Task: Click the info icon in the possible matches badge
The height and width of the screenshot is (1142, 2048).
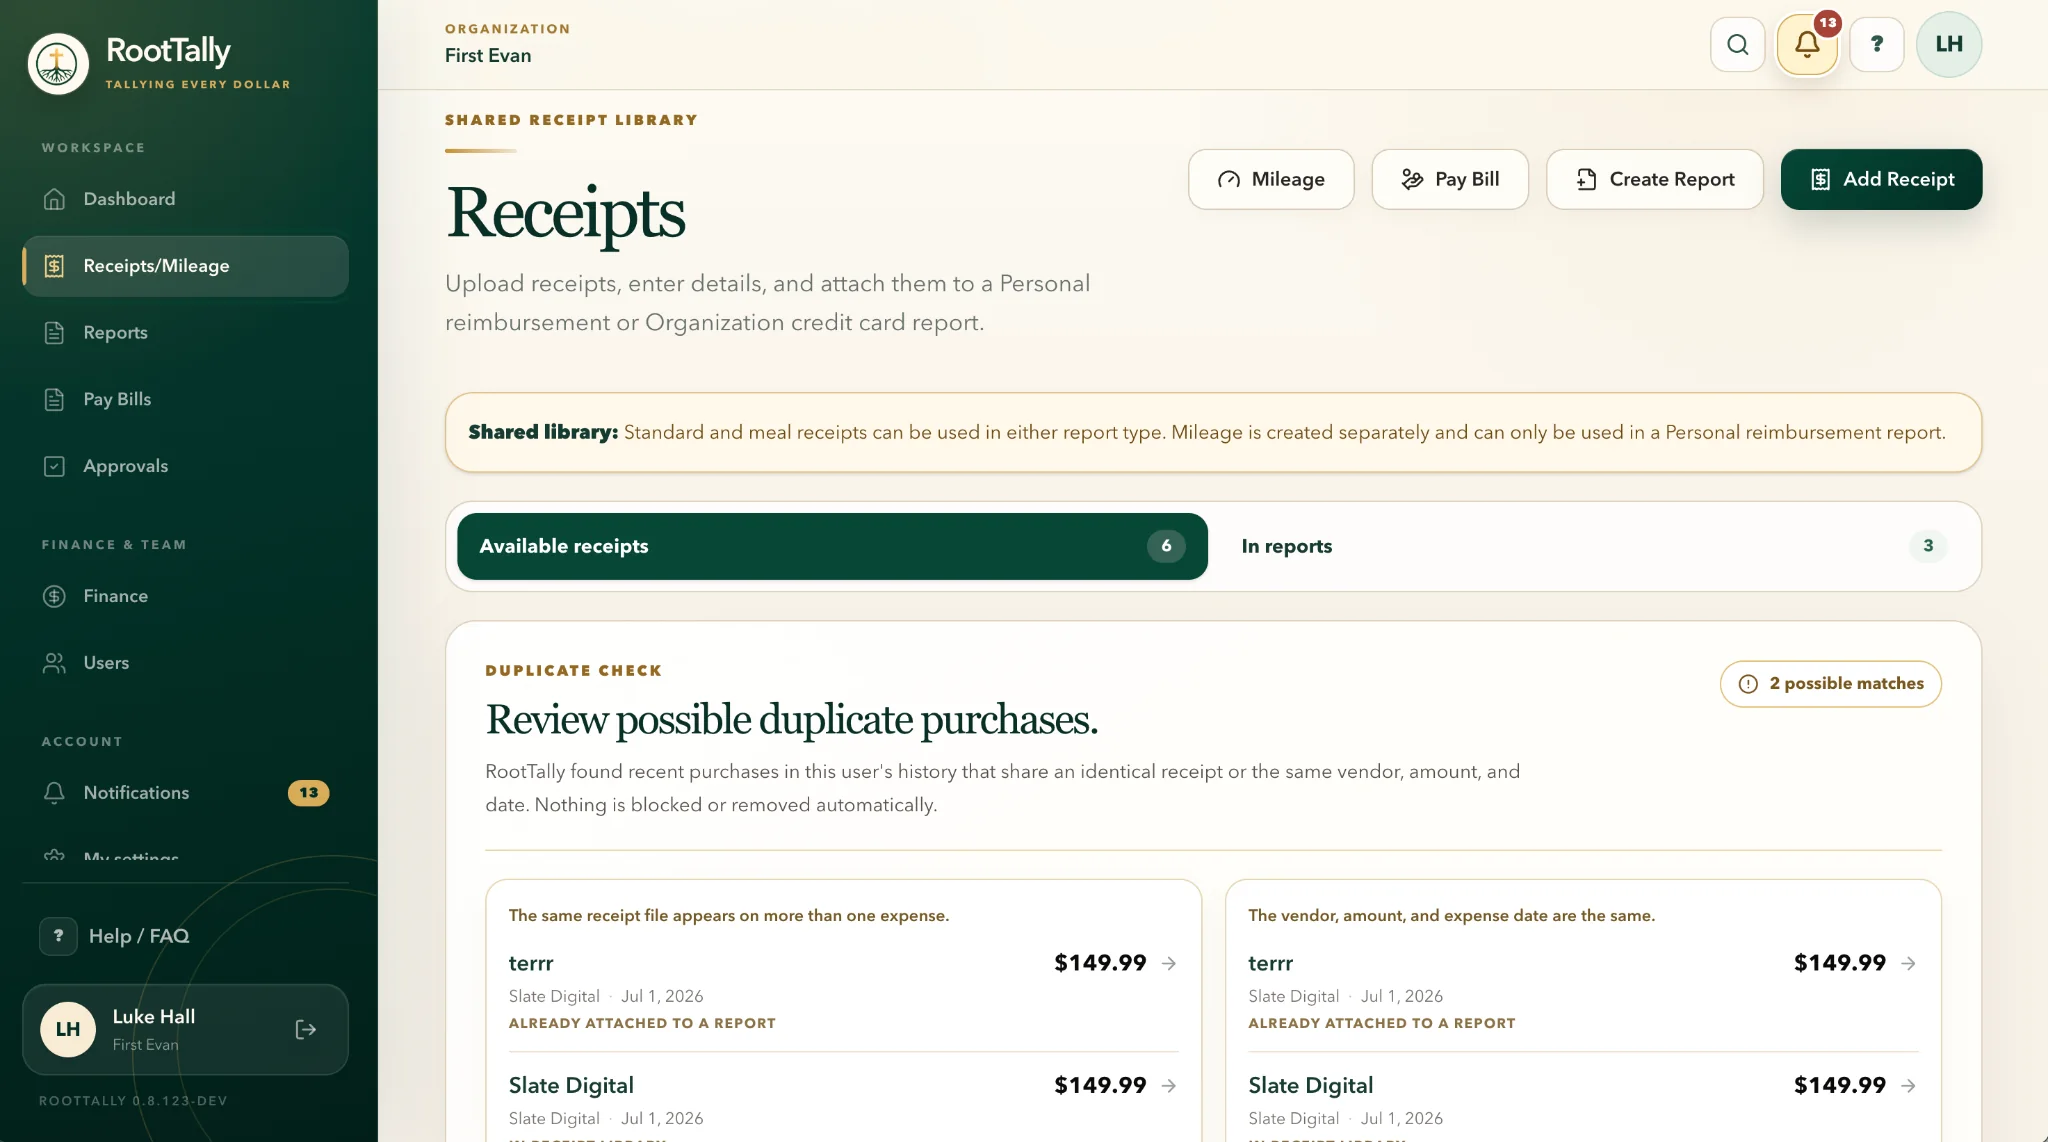Action: pyautogui.click(x=1748, y=684)
